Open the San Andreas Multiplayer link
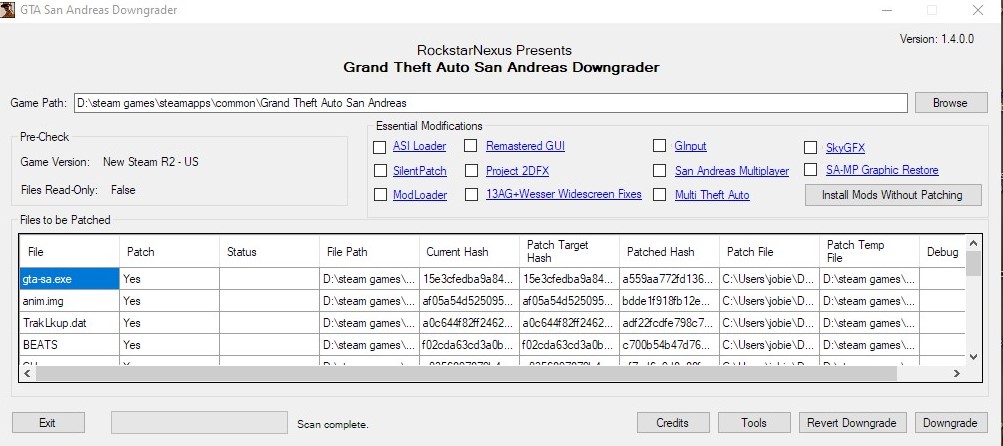 (x=731, y=171)
